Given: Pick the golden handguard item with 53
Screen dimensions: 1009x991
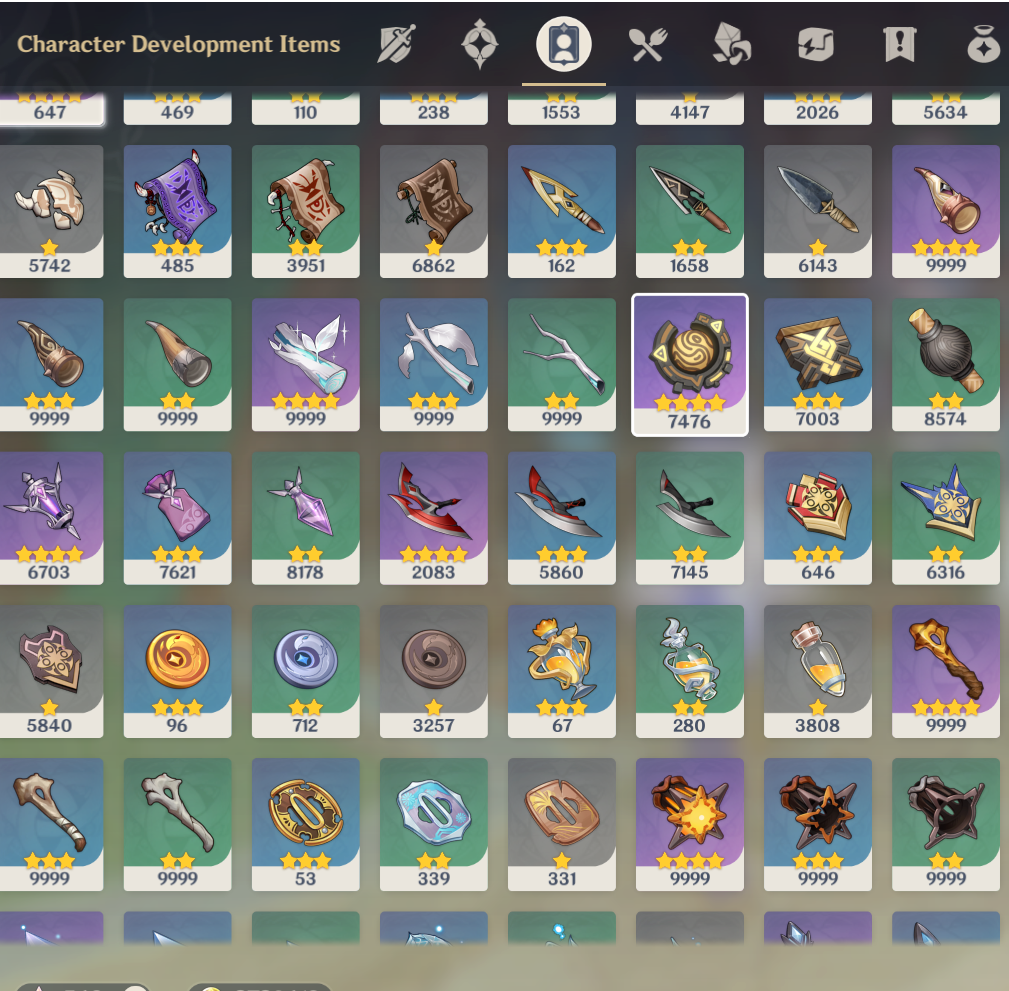Looking at the screenshot, I should (306, 824).
